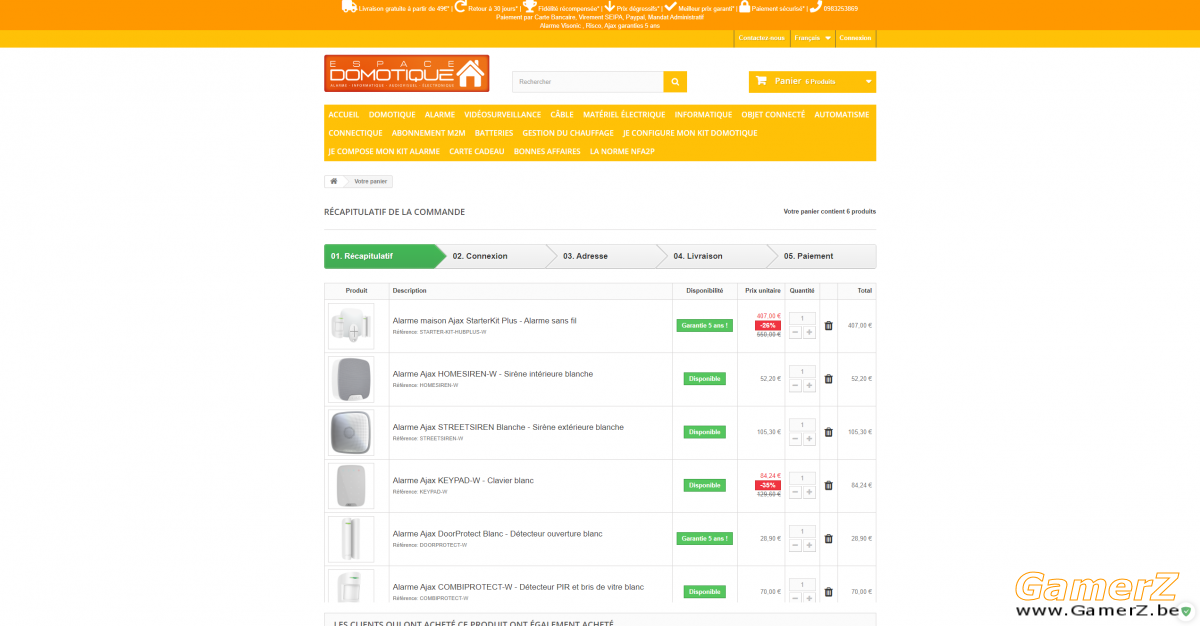Go to the 02. Connexion step

click(495, 256)
